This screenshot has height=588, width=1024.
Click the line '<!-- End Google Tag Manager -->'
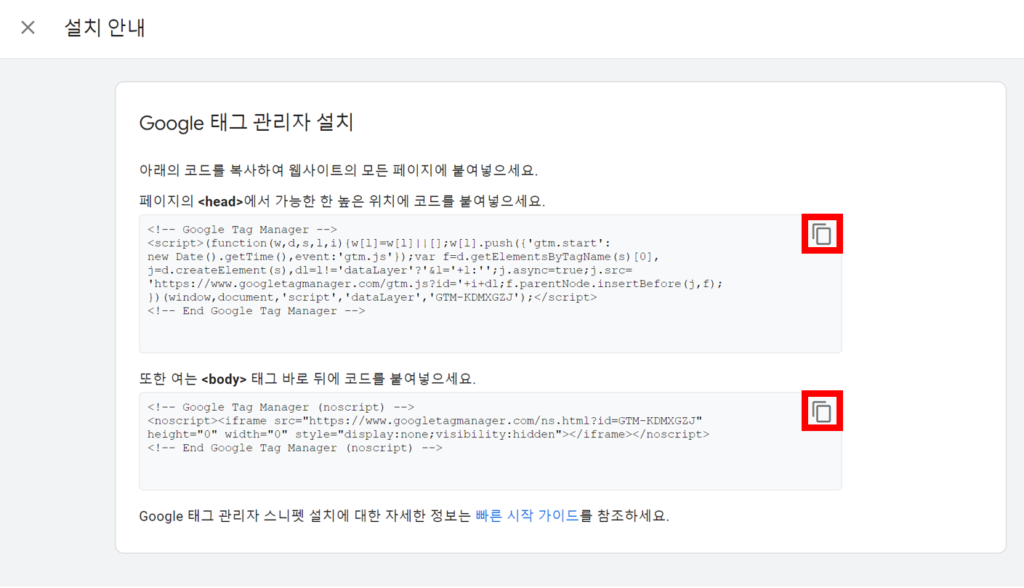[x=256, y=311]
